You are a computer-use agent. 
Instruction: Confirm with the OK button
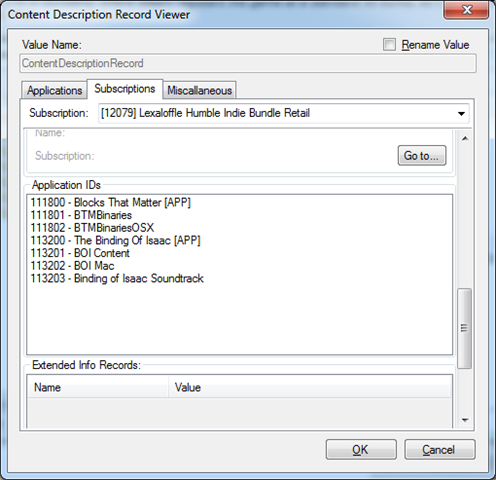coord(361,450)
